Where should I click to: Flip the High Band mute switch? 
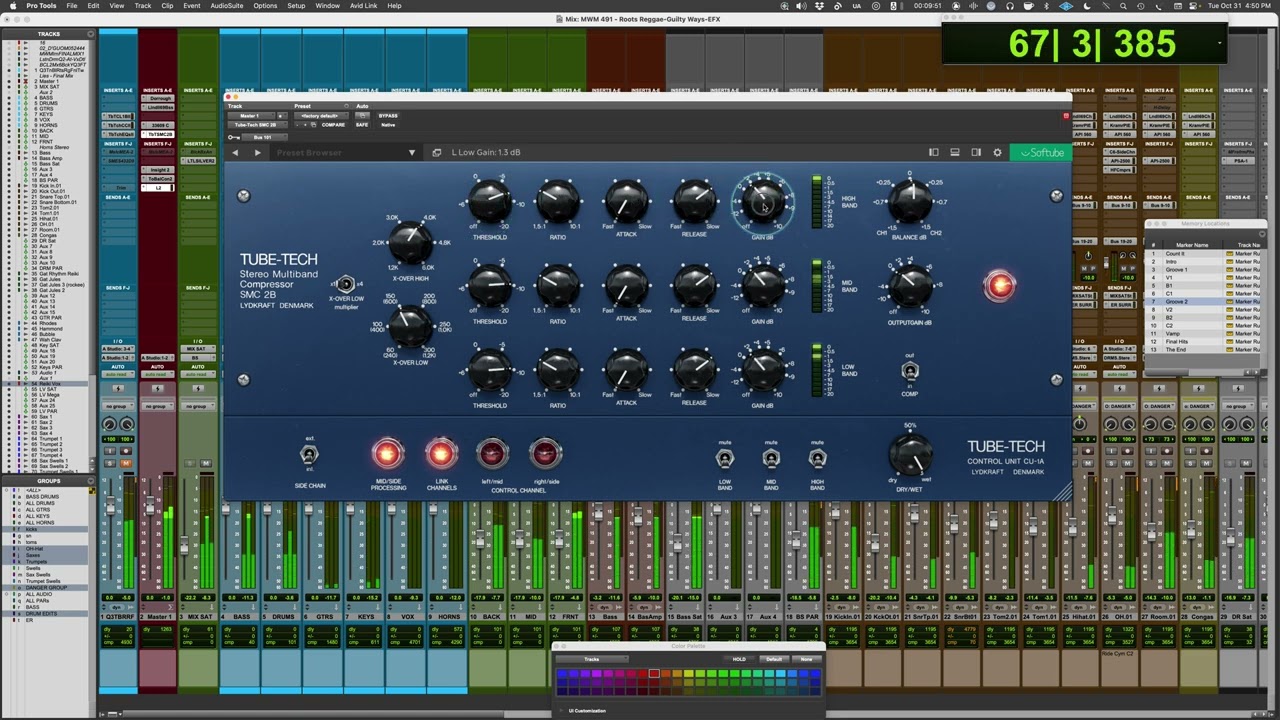coord(817,459)
